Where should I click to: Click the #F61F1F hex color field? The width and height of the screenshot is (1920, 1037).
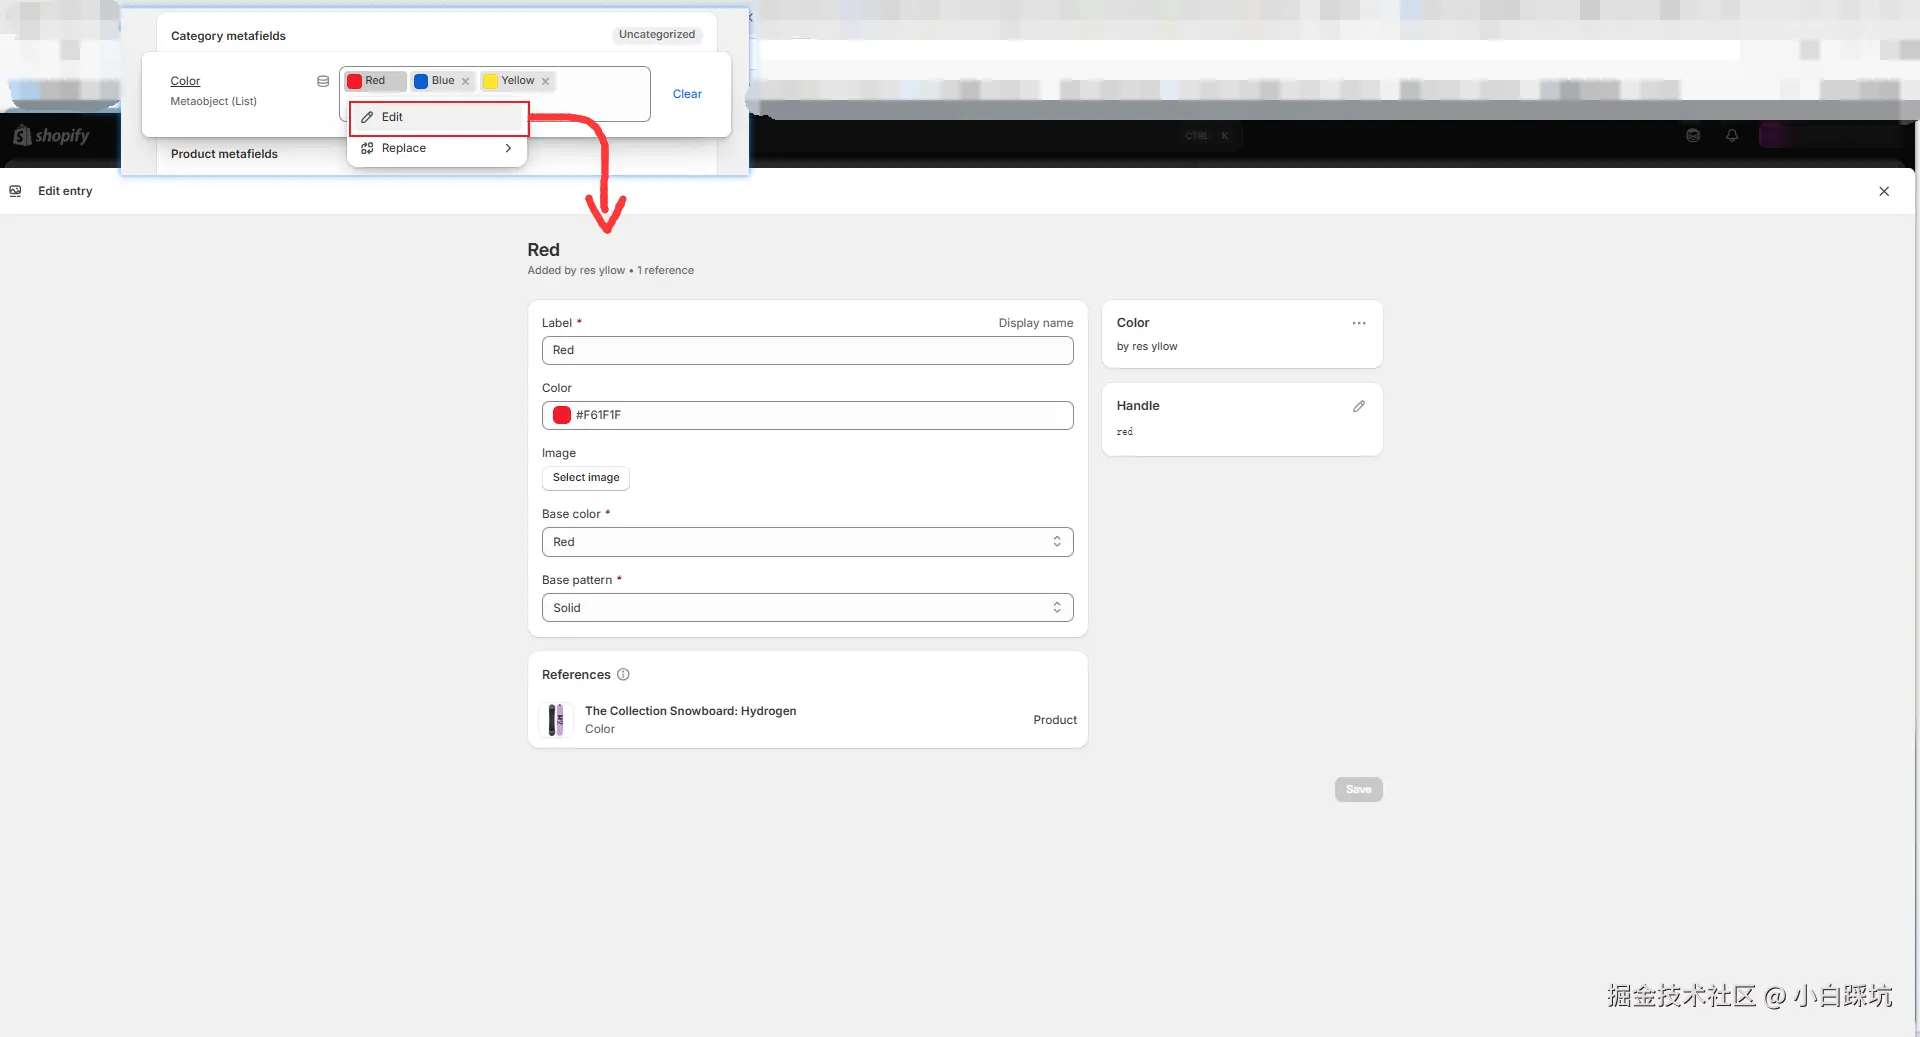pyautogui.click(x=807, y=415)
